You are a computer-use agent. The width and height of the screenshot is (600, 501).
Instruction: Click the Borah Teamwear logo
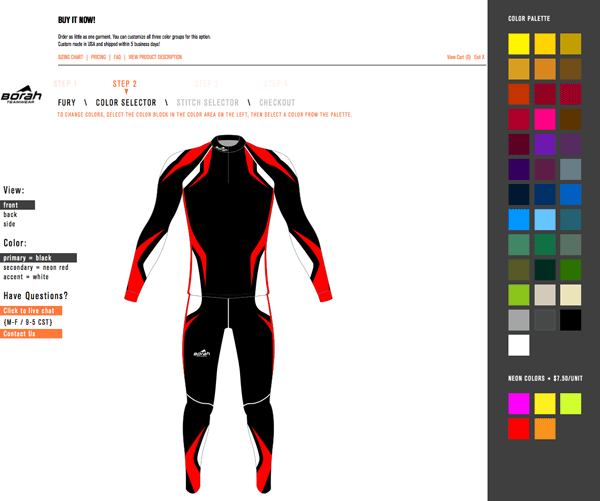click(x=18, y=92)
